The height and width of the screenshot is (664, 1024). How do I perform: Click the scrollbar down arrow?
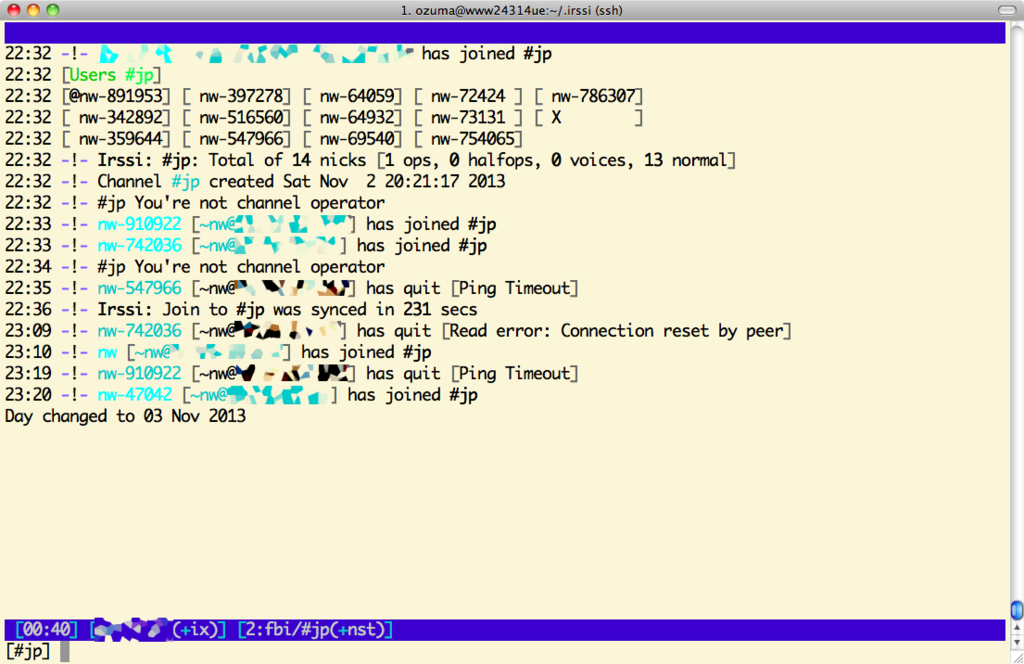(1017, 642)
